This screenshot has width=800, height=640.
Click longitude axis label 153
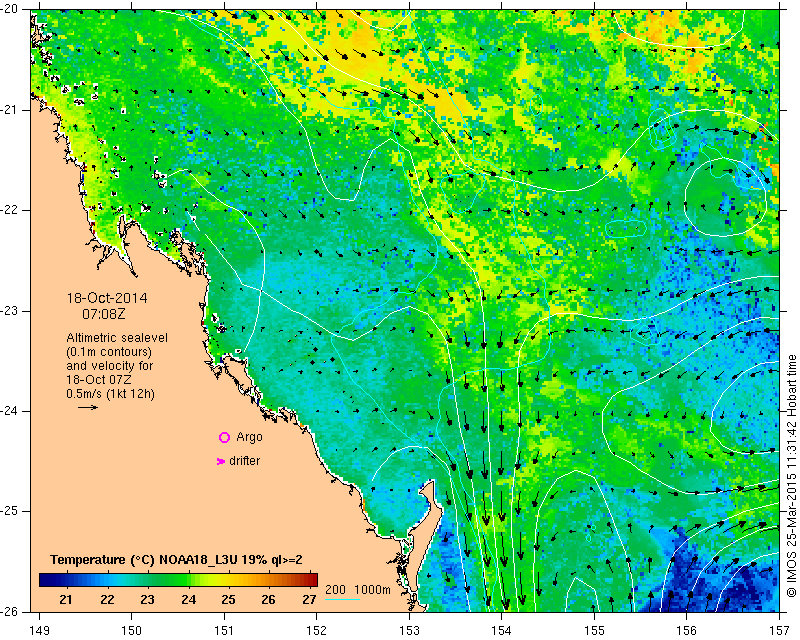coord(409,631)
